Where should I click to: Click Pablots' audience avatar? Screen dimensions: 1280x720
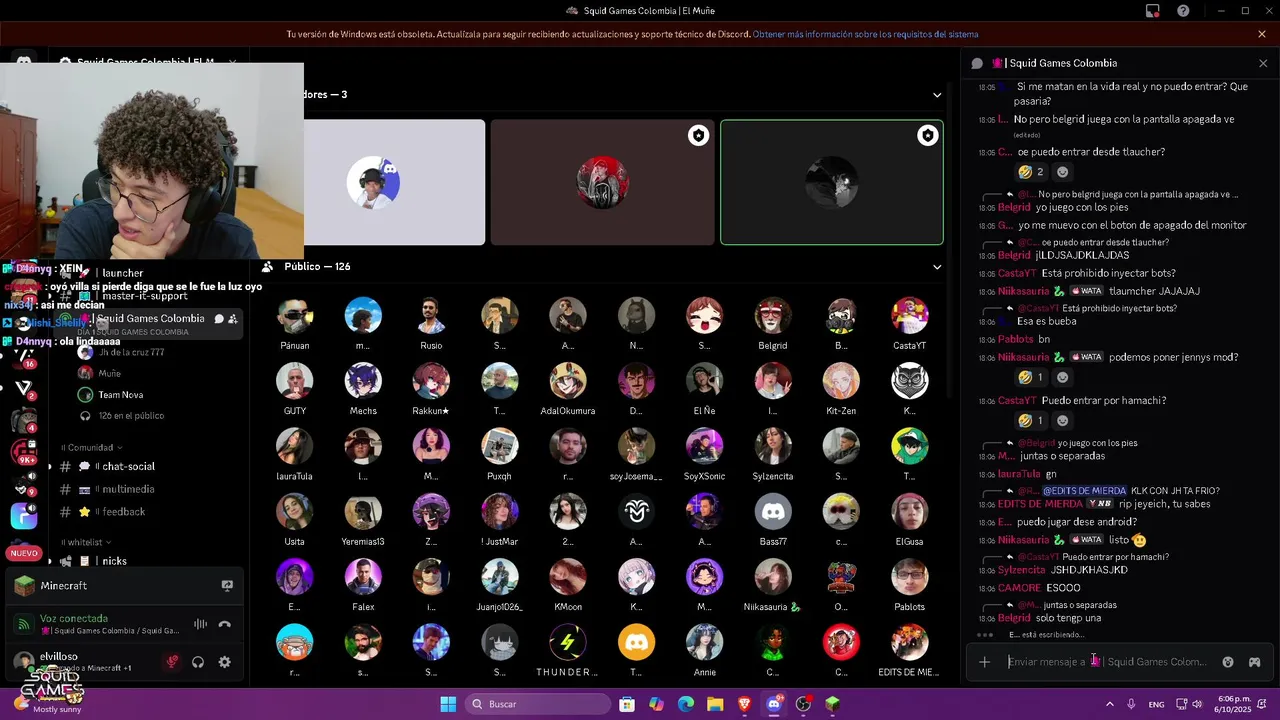tap(909, 577)
